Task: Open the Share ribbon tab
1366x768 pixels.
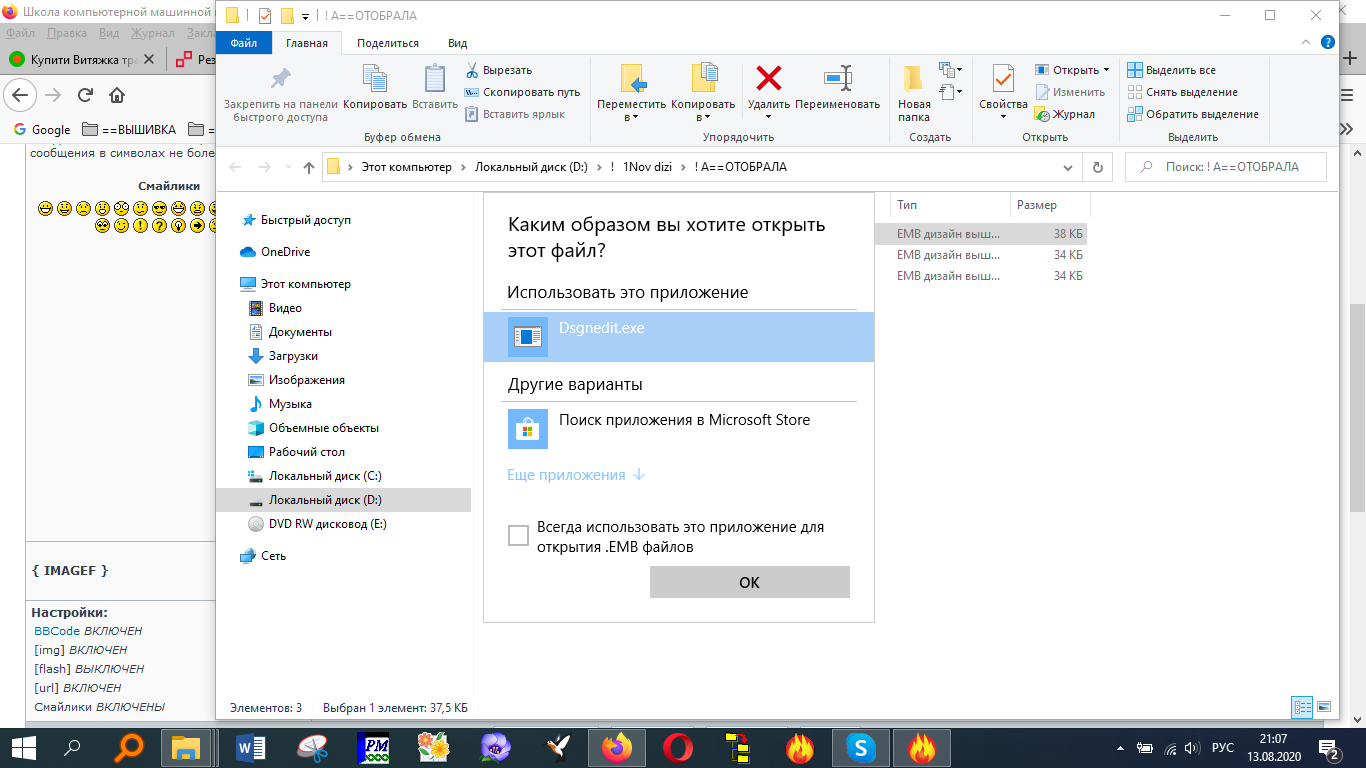Action: click(x=388, y=43)
